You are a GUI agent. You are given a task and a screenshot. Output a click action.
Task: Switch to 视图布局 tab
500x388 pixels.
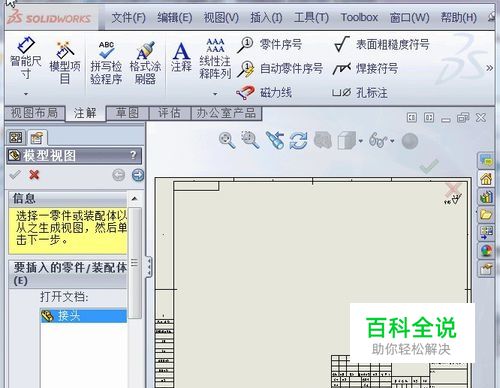click(x=34, y=113)
